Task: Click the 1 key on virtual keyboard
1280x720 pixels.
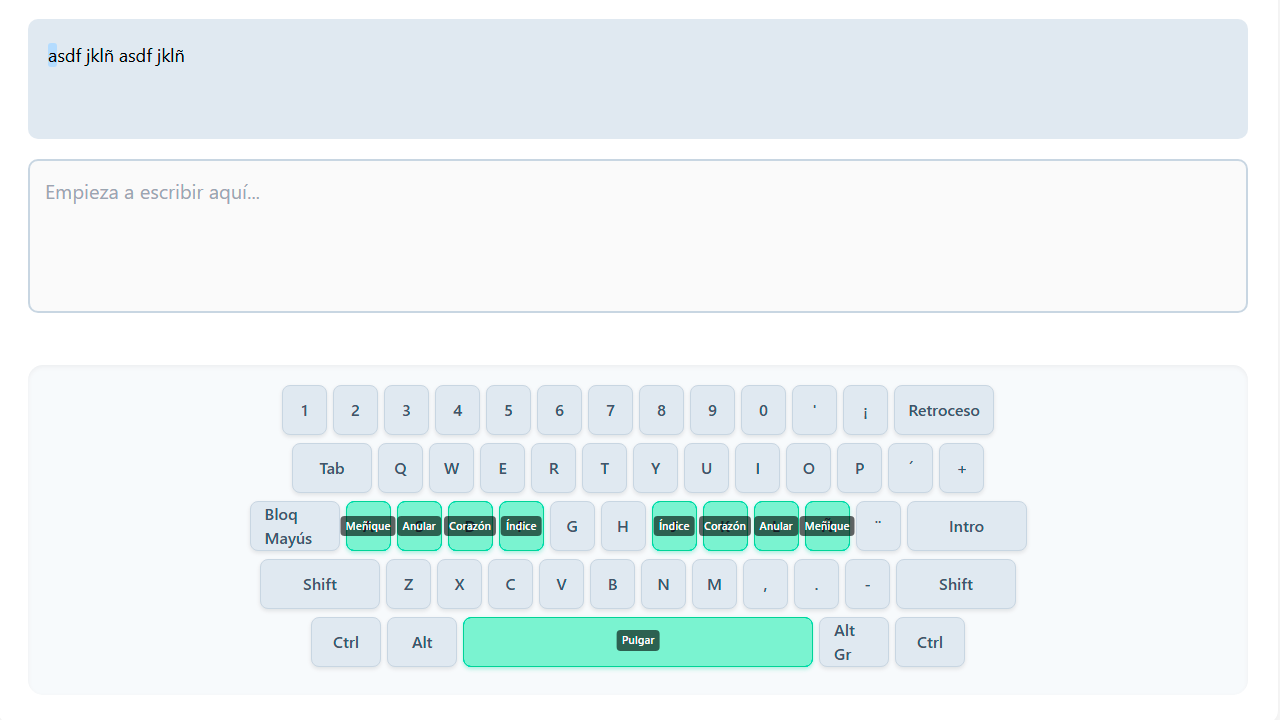Action: tap(305, 410)
